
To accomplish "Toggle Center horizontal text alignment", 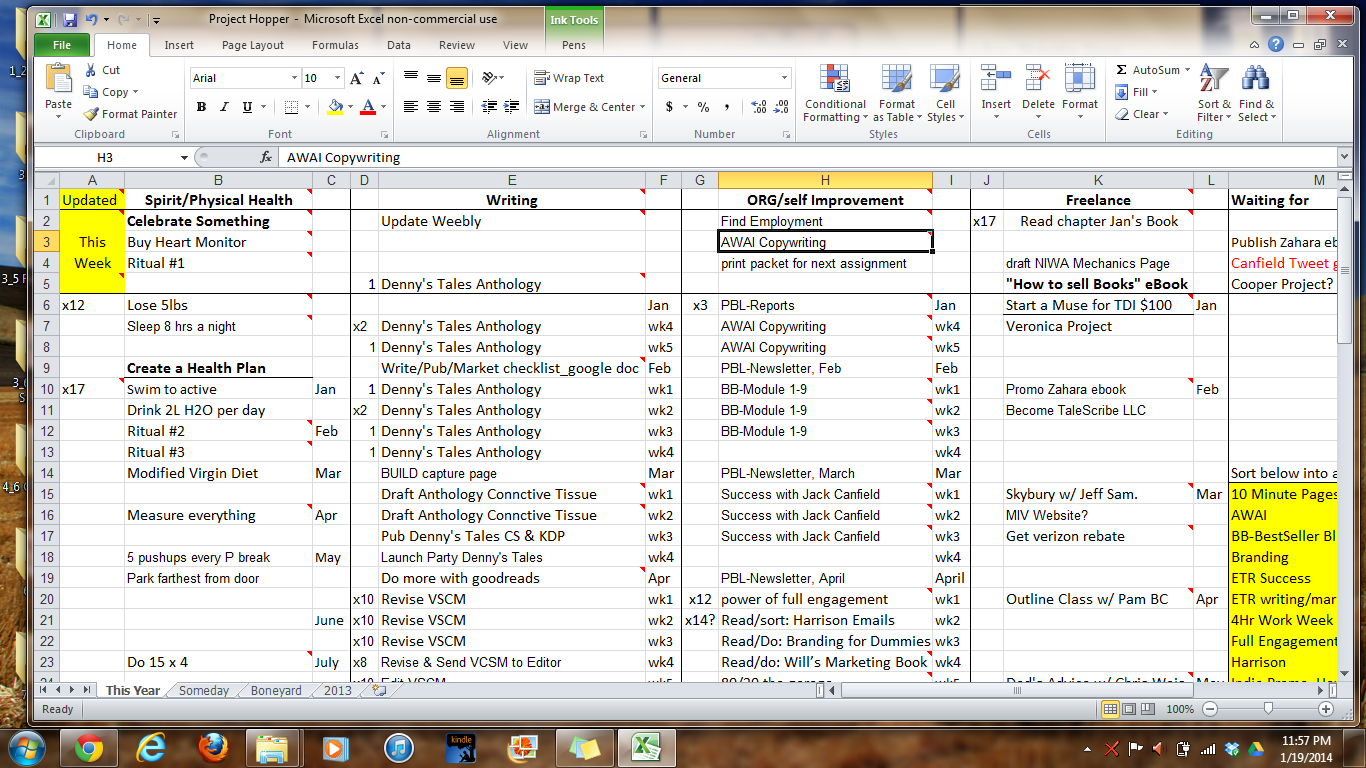I will (x=434, y=107).
